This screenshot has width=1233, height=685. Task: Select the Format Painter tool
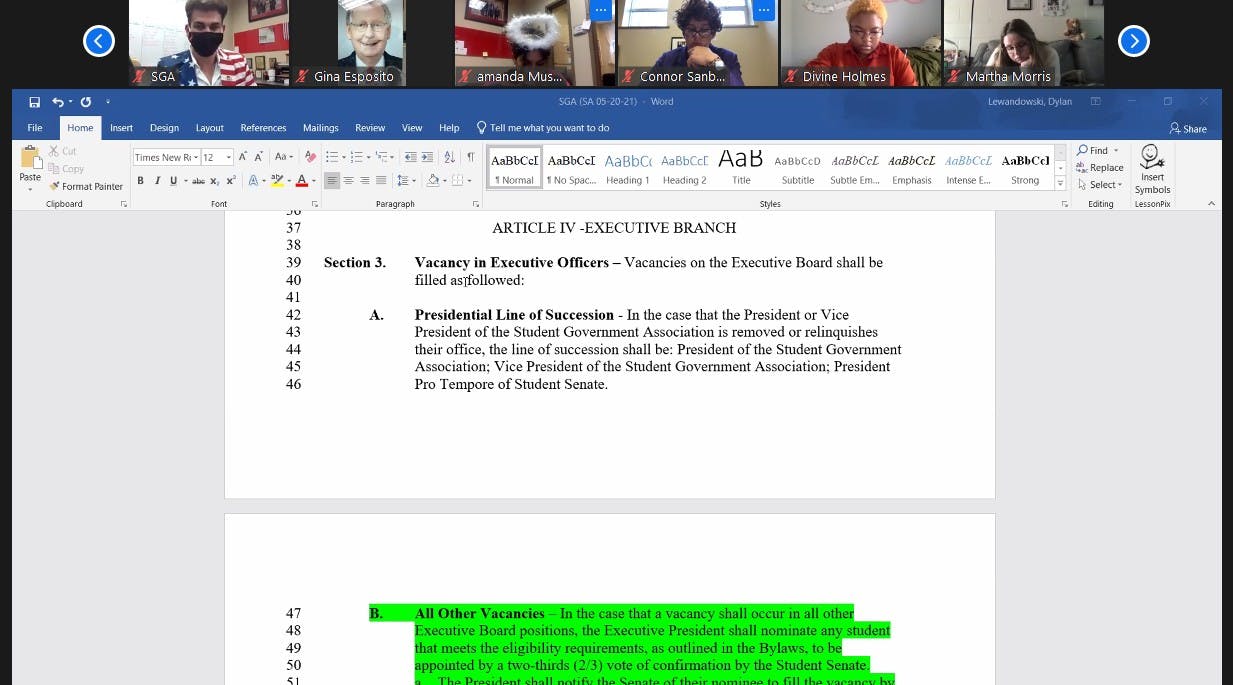[86, 187]
